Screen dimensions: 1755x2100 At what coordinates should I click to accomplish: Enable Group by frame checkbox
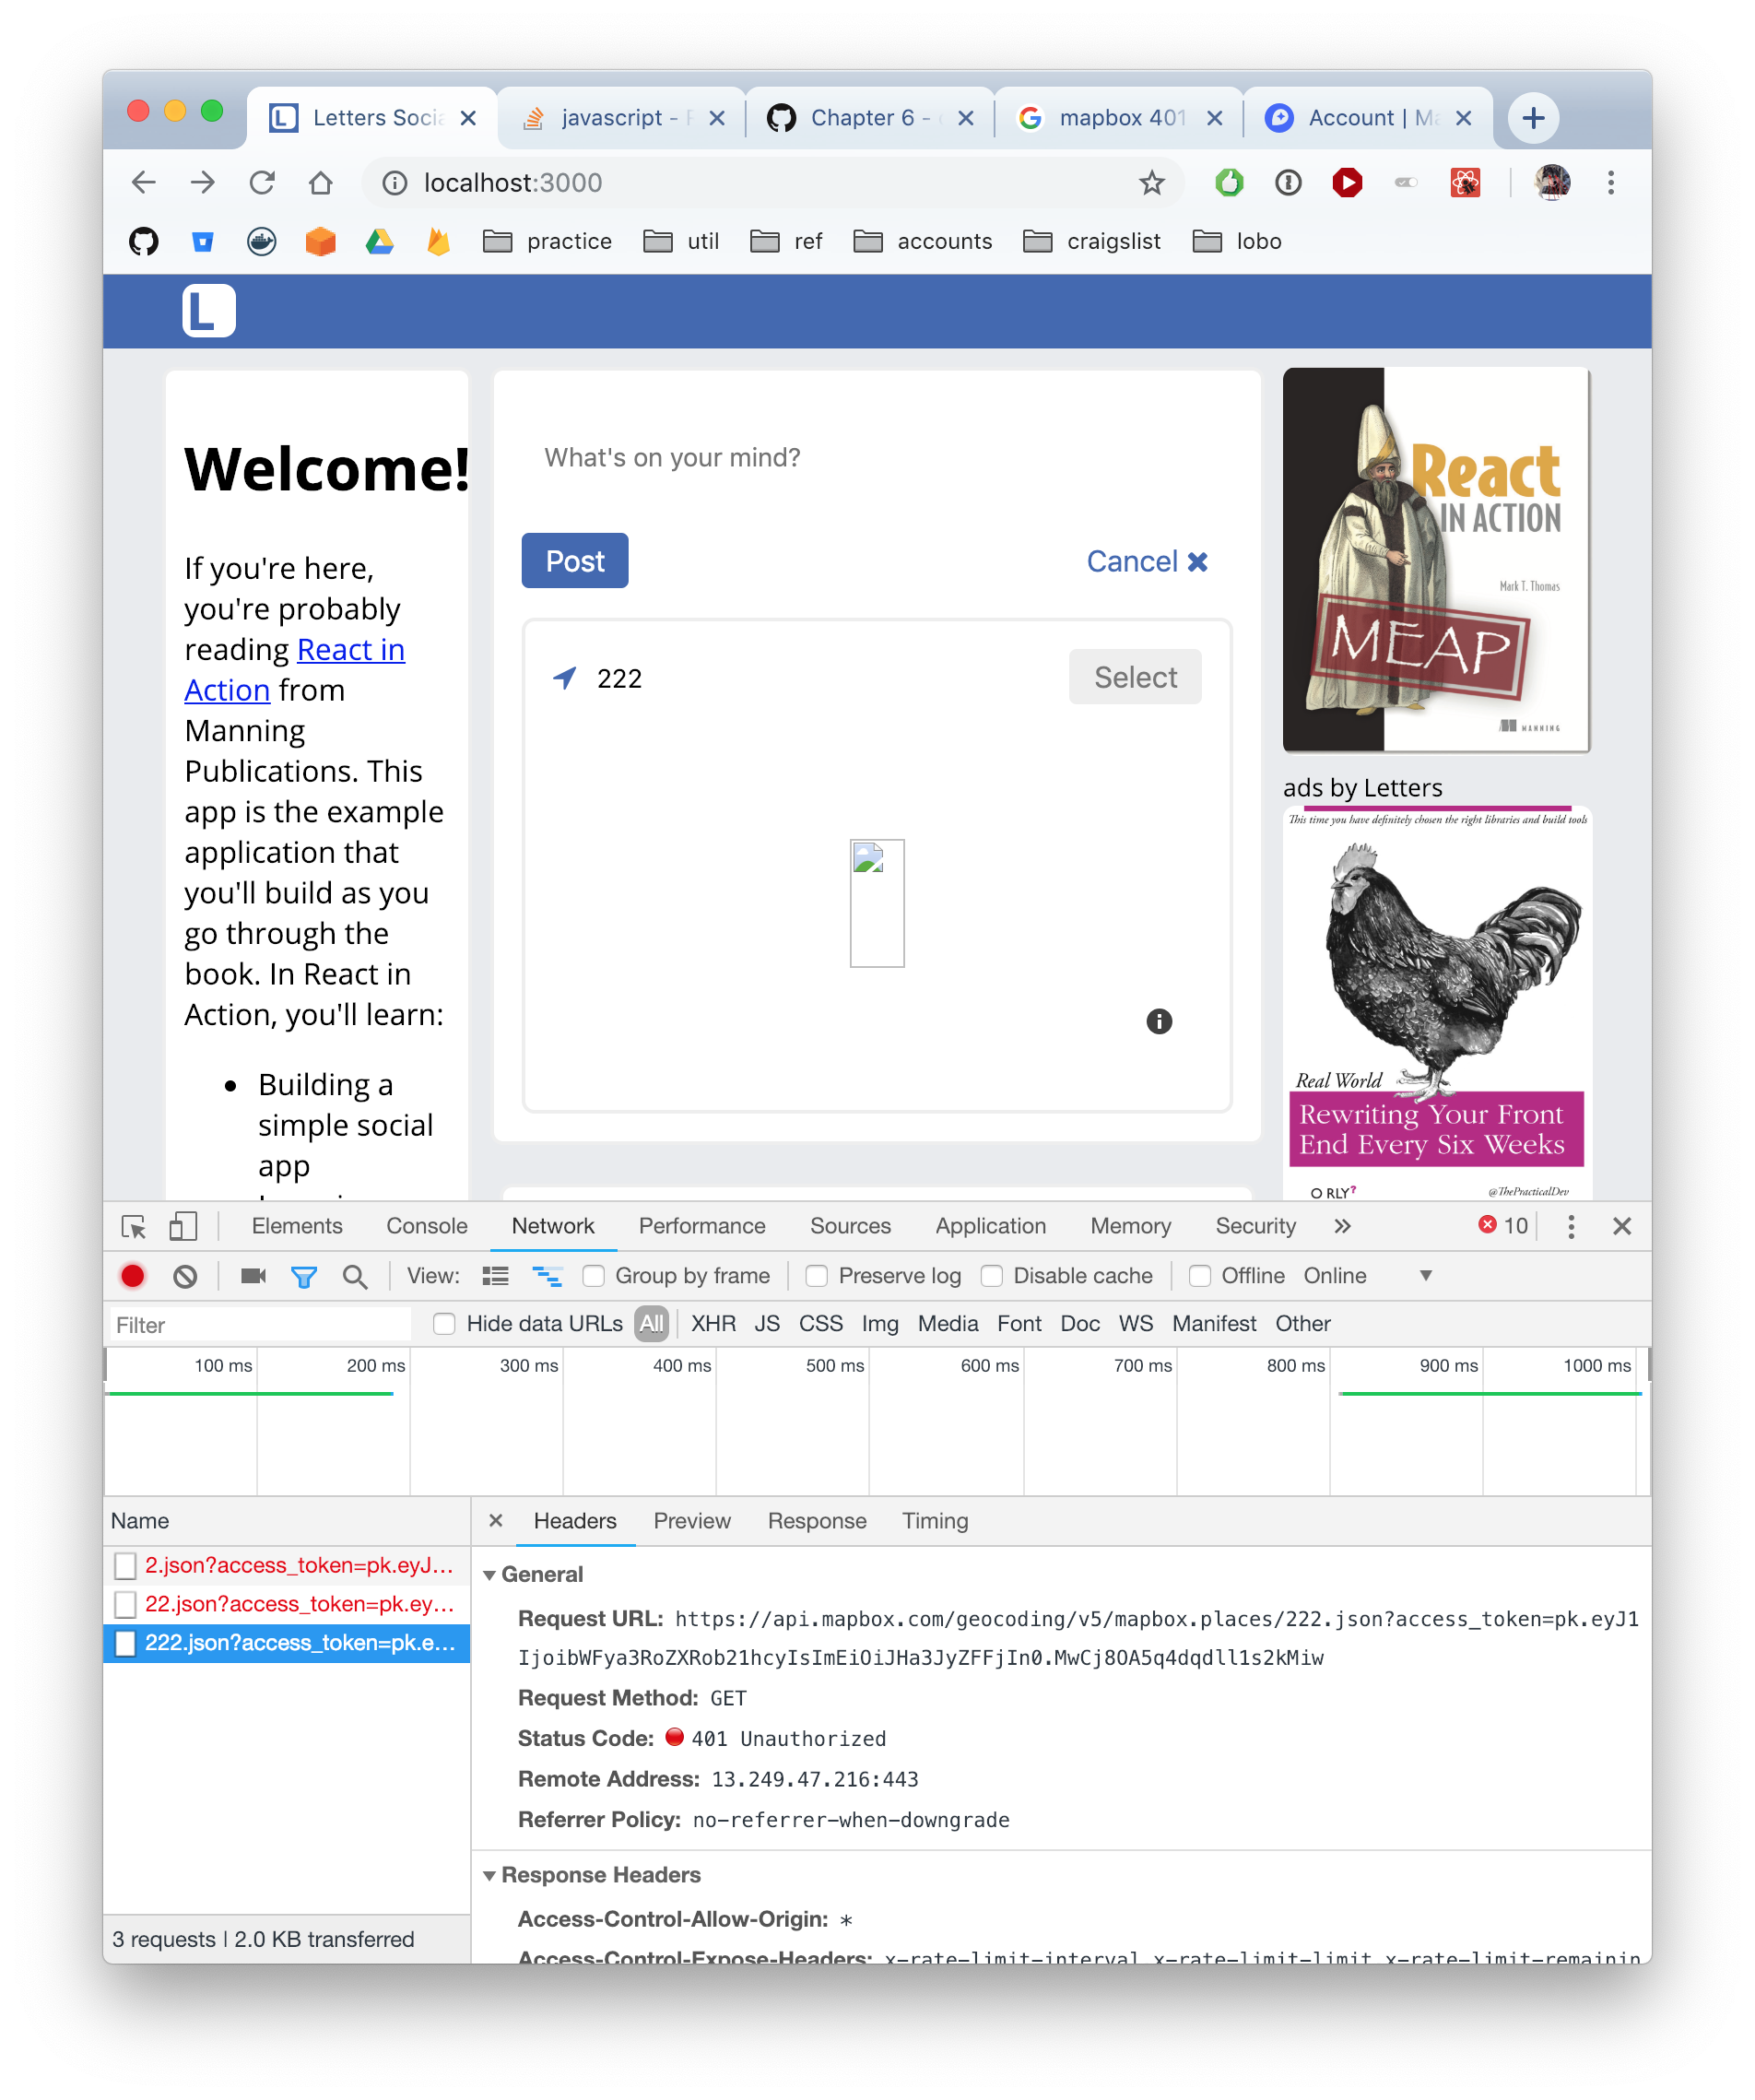click(594, 1276)
